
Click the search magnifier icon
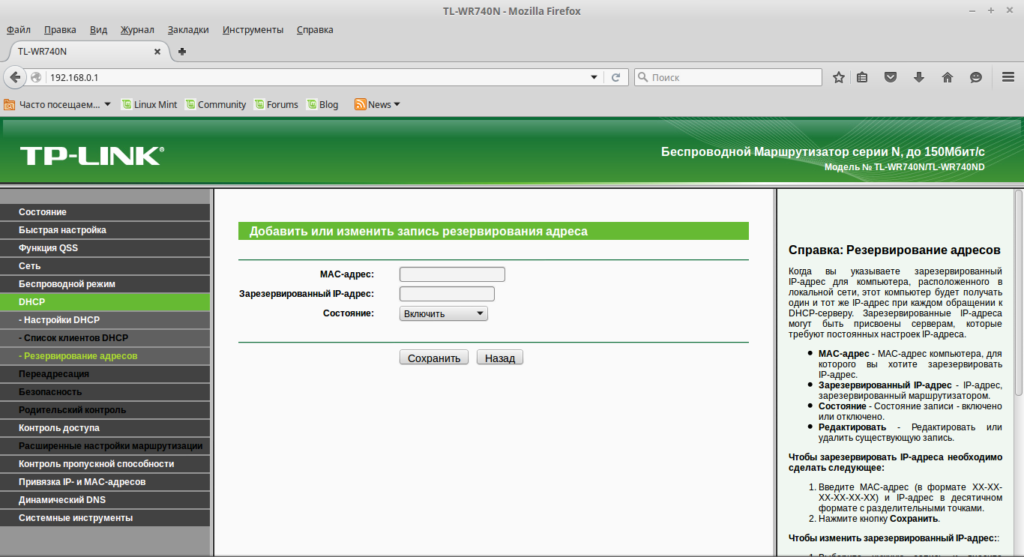tap(643, 77)
